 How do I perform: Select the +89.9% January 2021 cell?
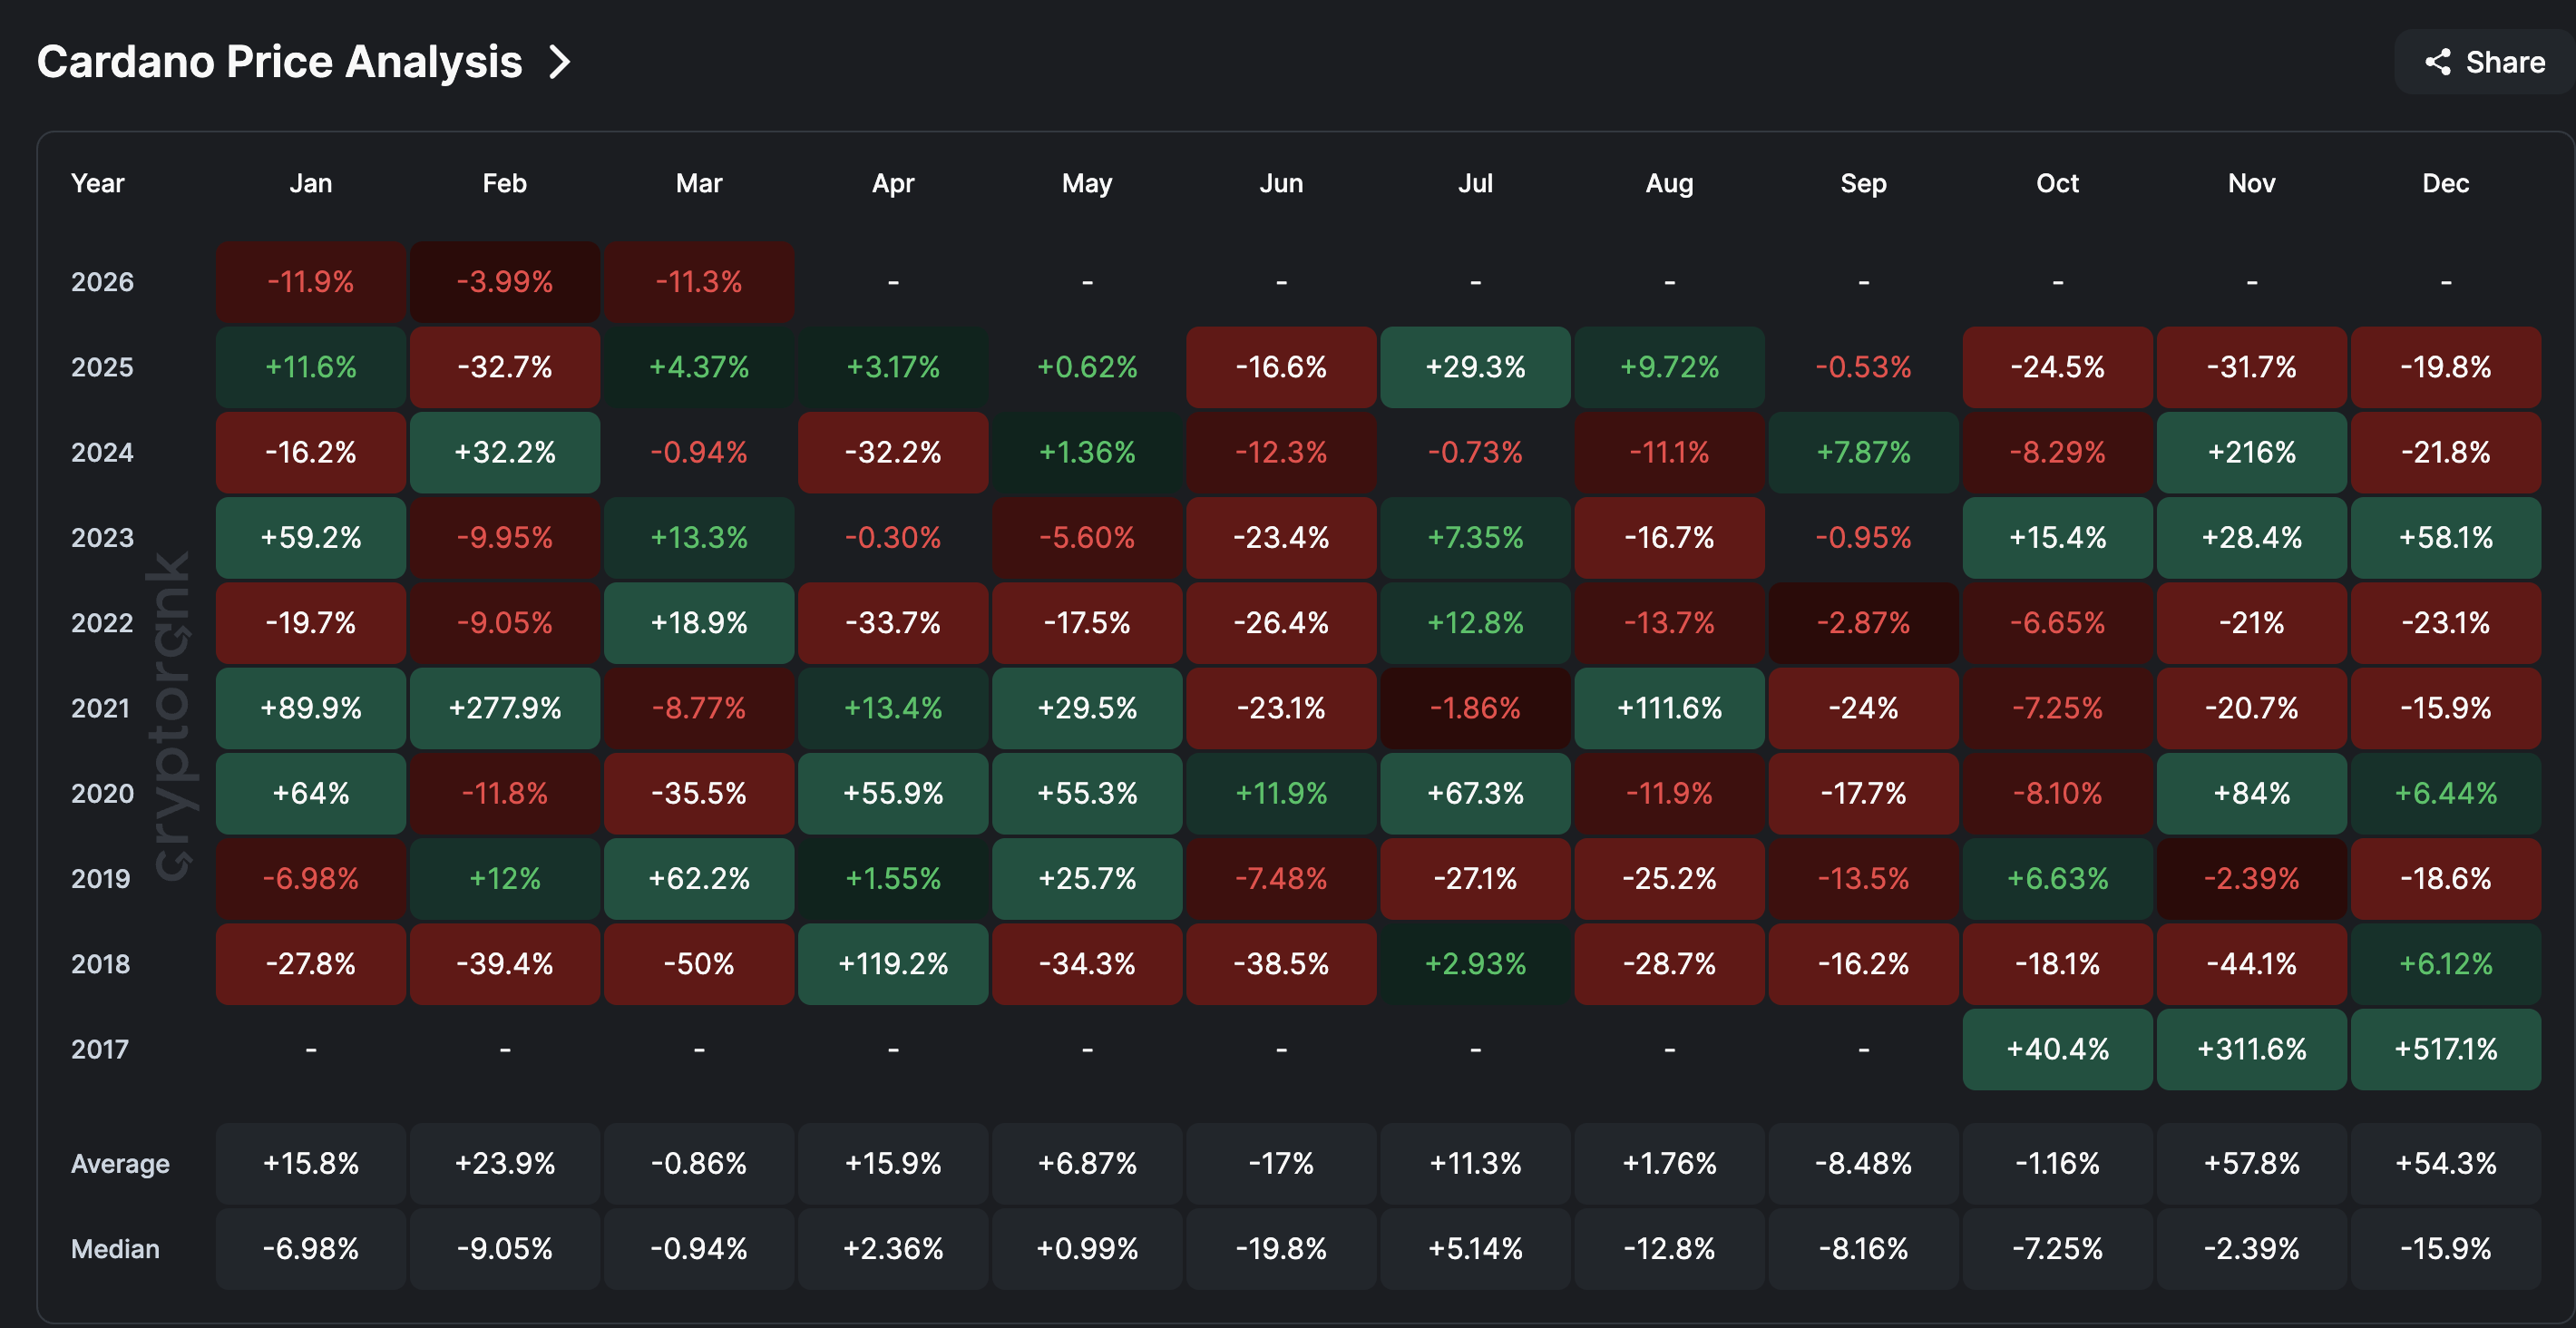[x=310, y=708]
